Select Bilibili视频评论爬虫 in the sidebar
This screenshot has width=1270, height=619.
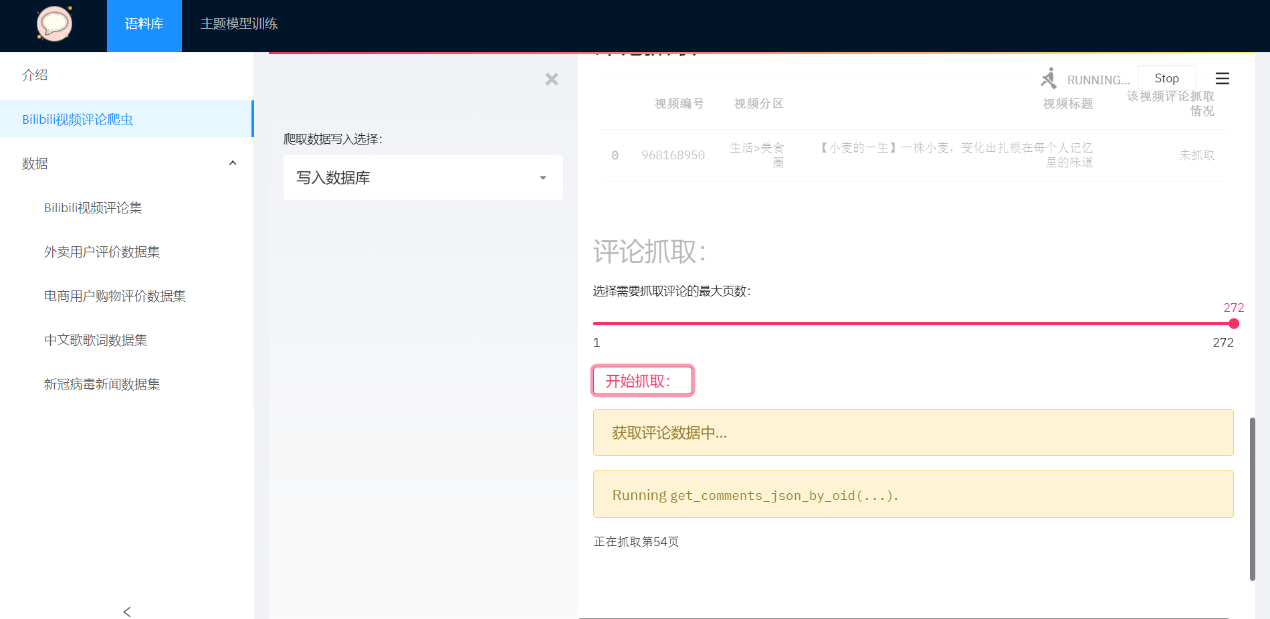point(126,119)
